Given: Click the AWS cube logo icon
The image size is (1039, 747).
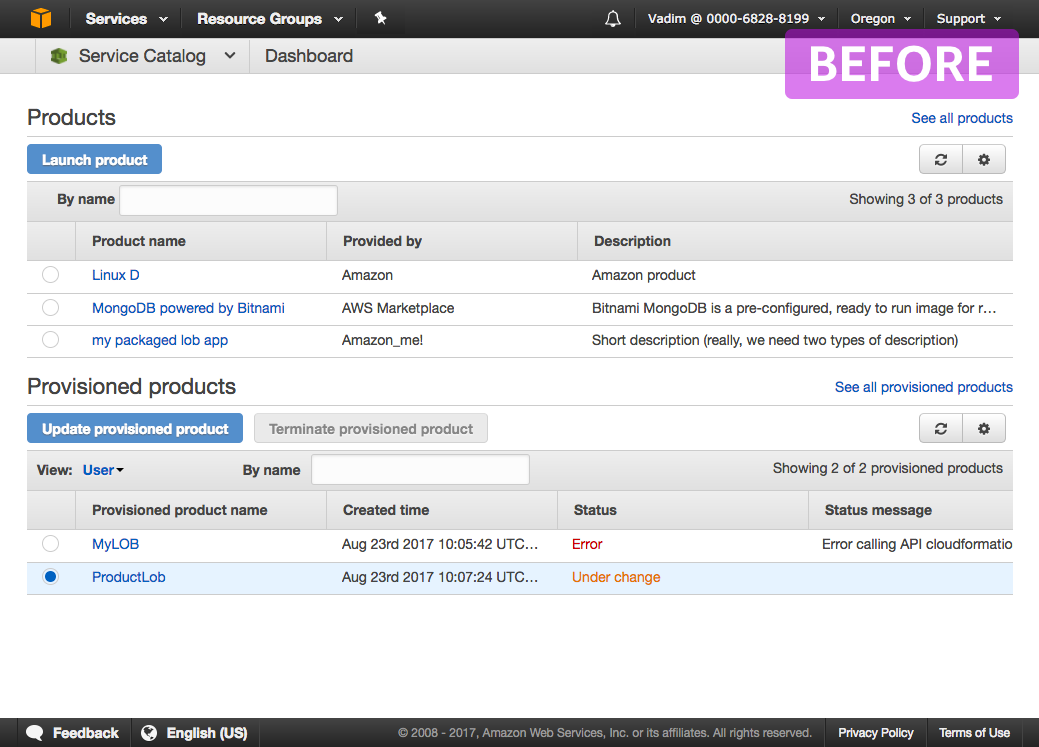Looking at the screenshot, I should 40,18.
